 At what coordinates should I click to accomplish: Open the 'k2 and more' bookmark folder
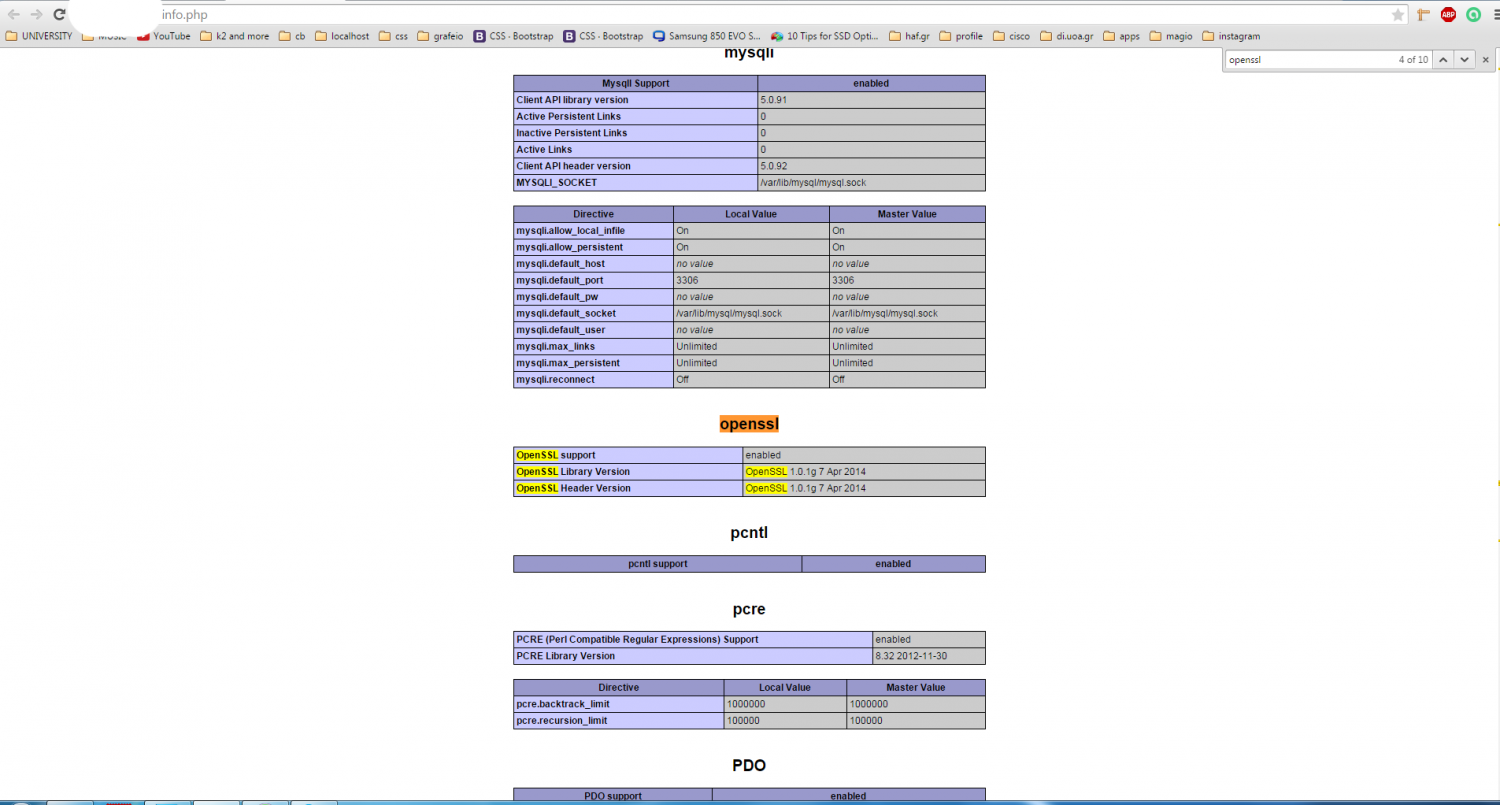[x=235, y=36]
